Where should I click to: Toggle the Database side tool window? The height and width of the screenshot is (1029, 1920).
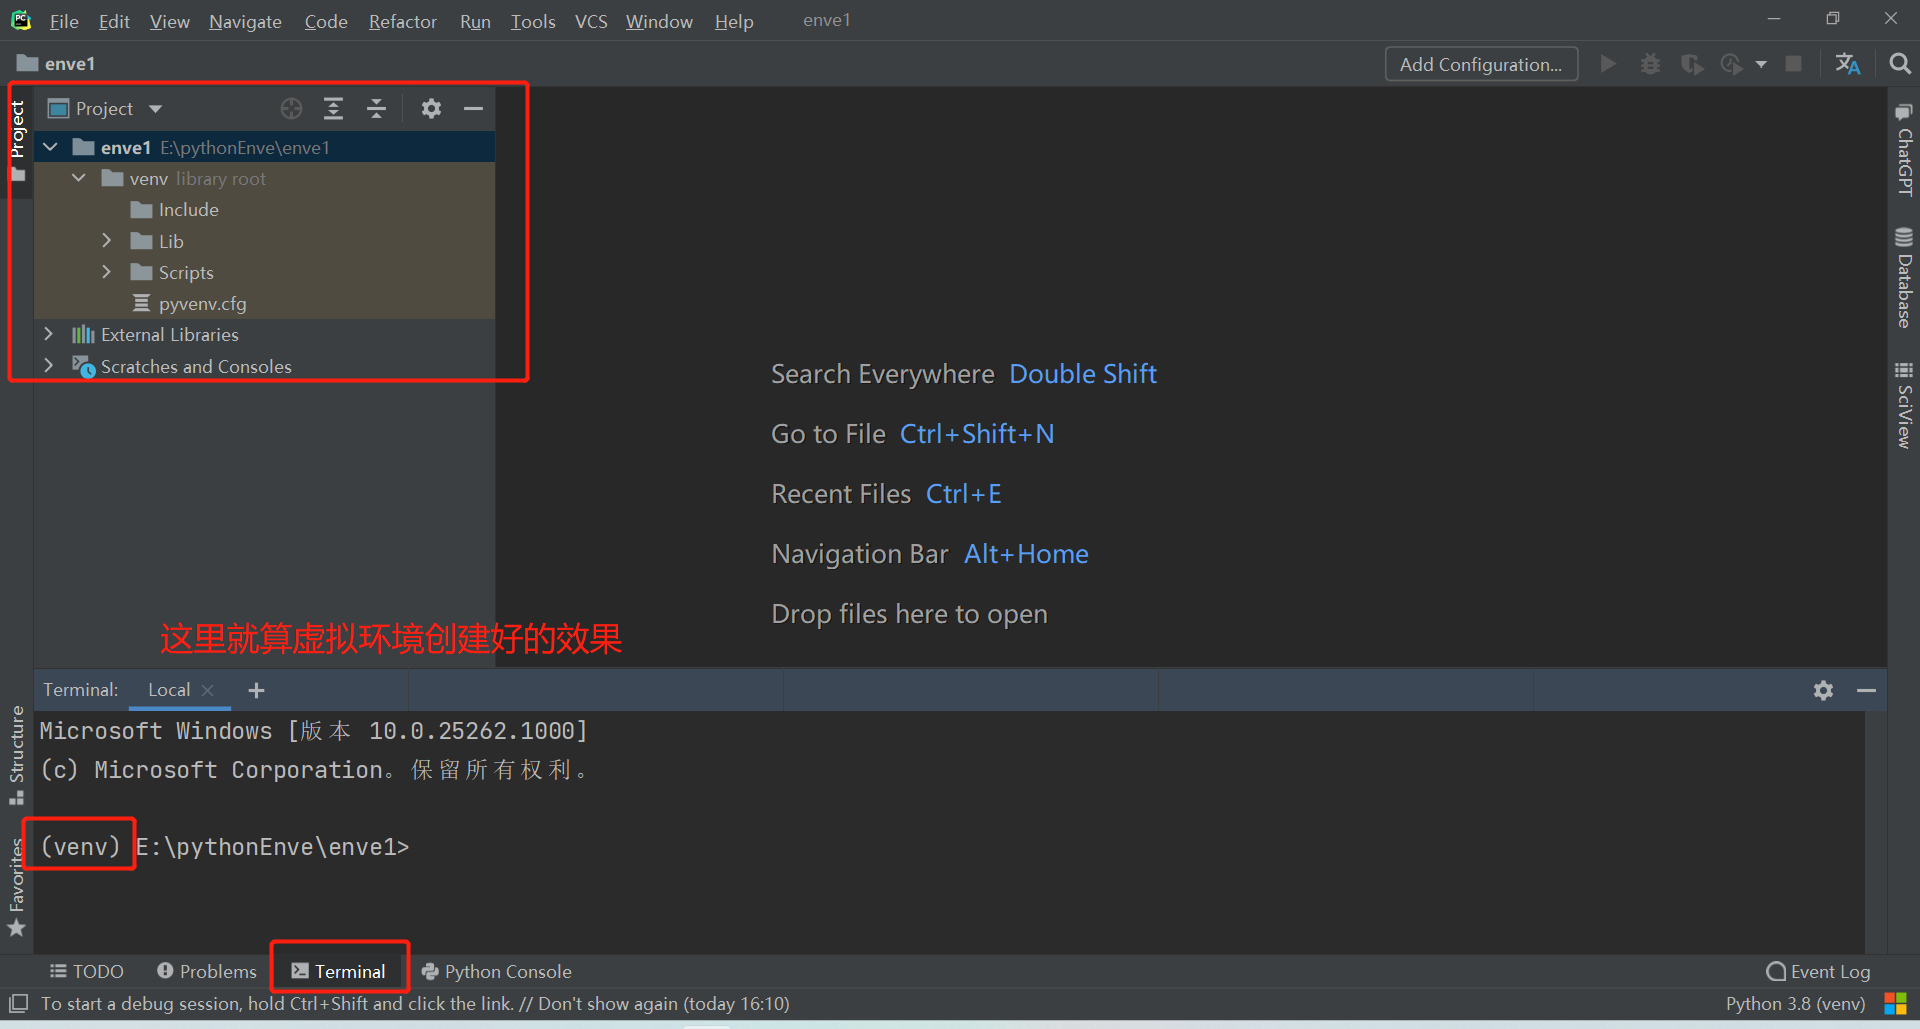tap(1904, 278)
